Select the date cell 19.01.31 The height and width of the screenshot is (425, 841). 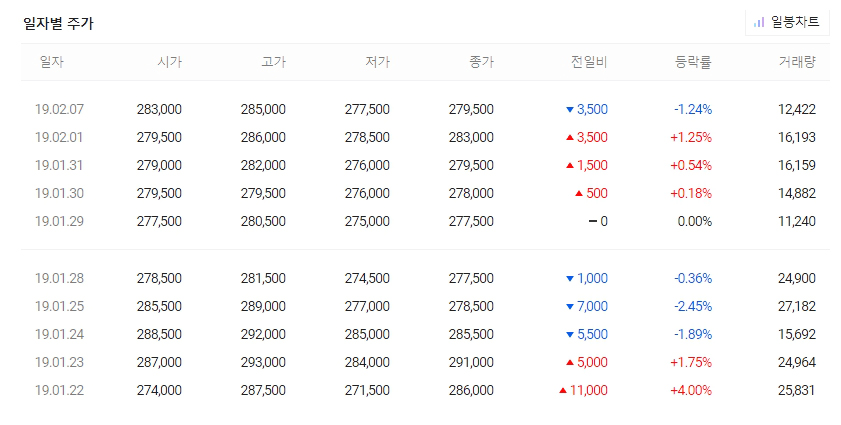(x=59, y=165)
